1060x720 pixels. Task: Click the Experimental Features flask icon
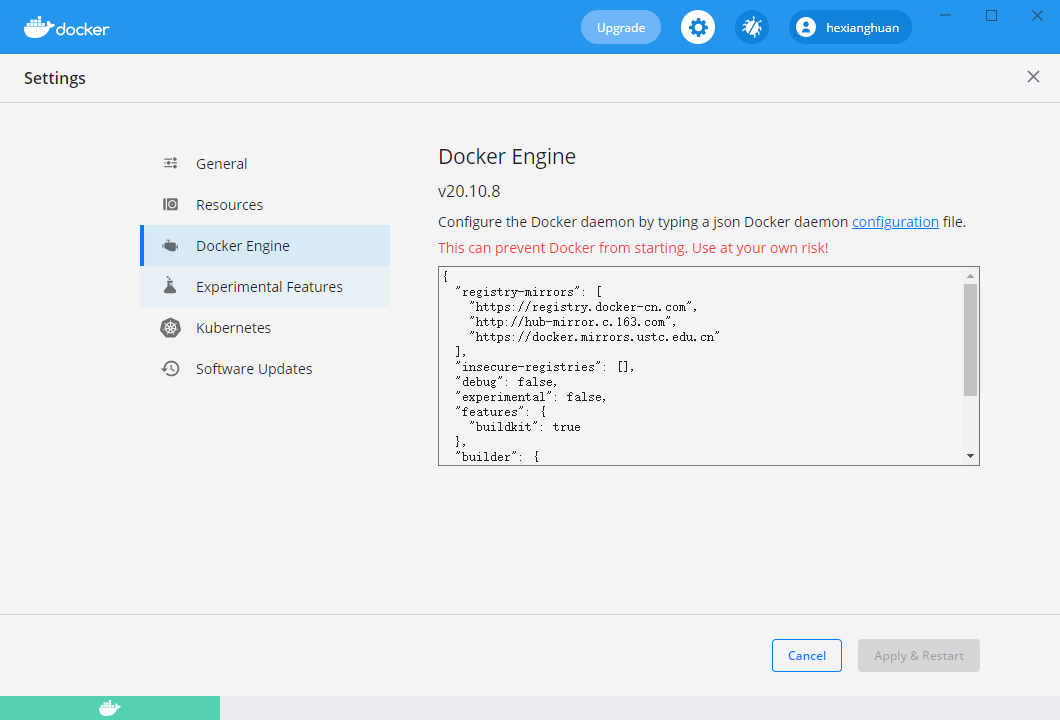pyautogui.click(x=170, y=285)
